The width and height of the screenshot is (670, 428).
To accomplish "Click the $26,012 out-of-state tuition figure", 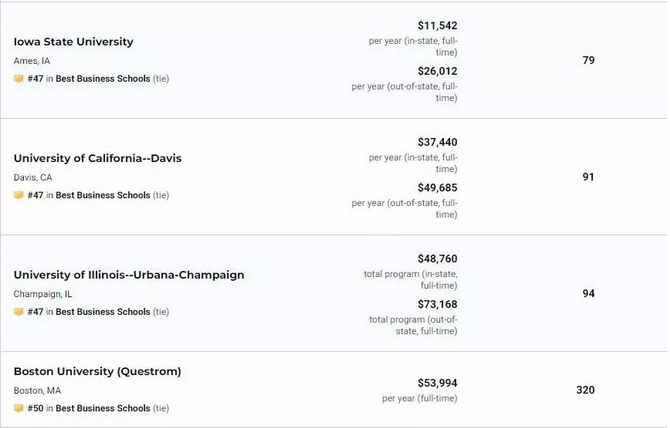I will pyautogui.click(x=438, y=71).
